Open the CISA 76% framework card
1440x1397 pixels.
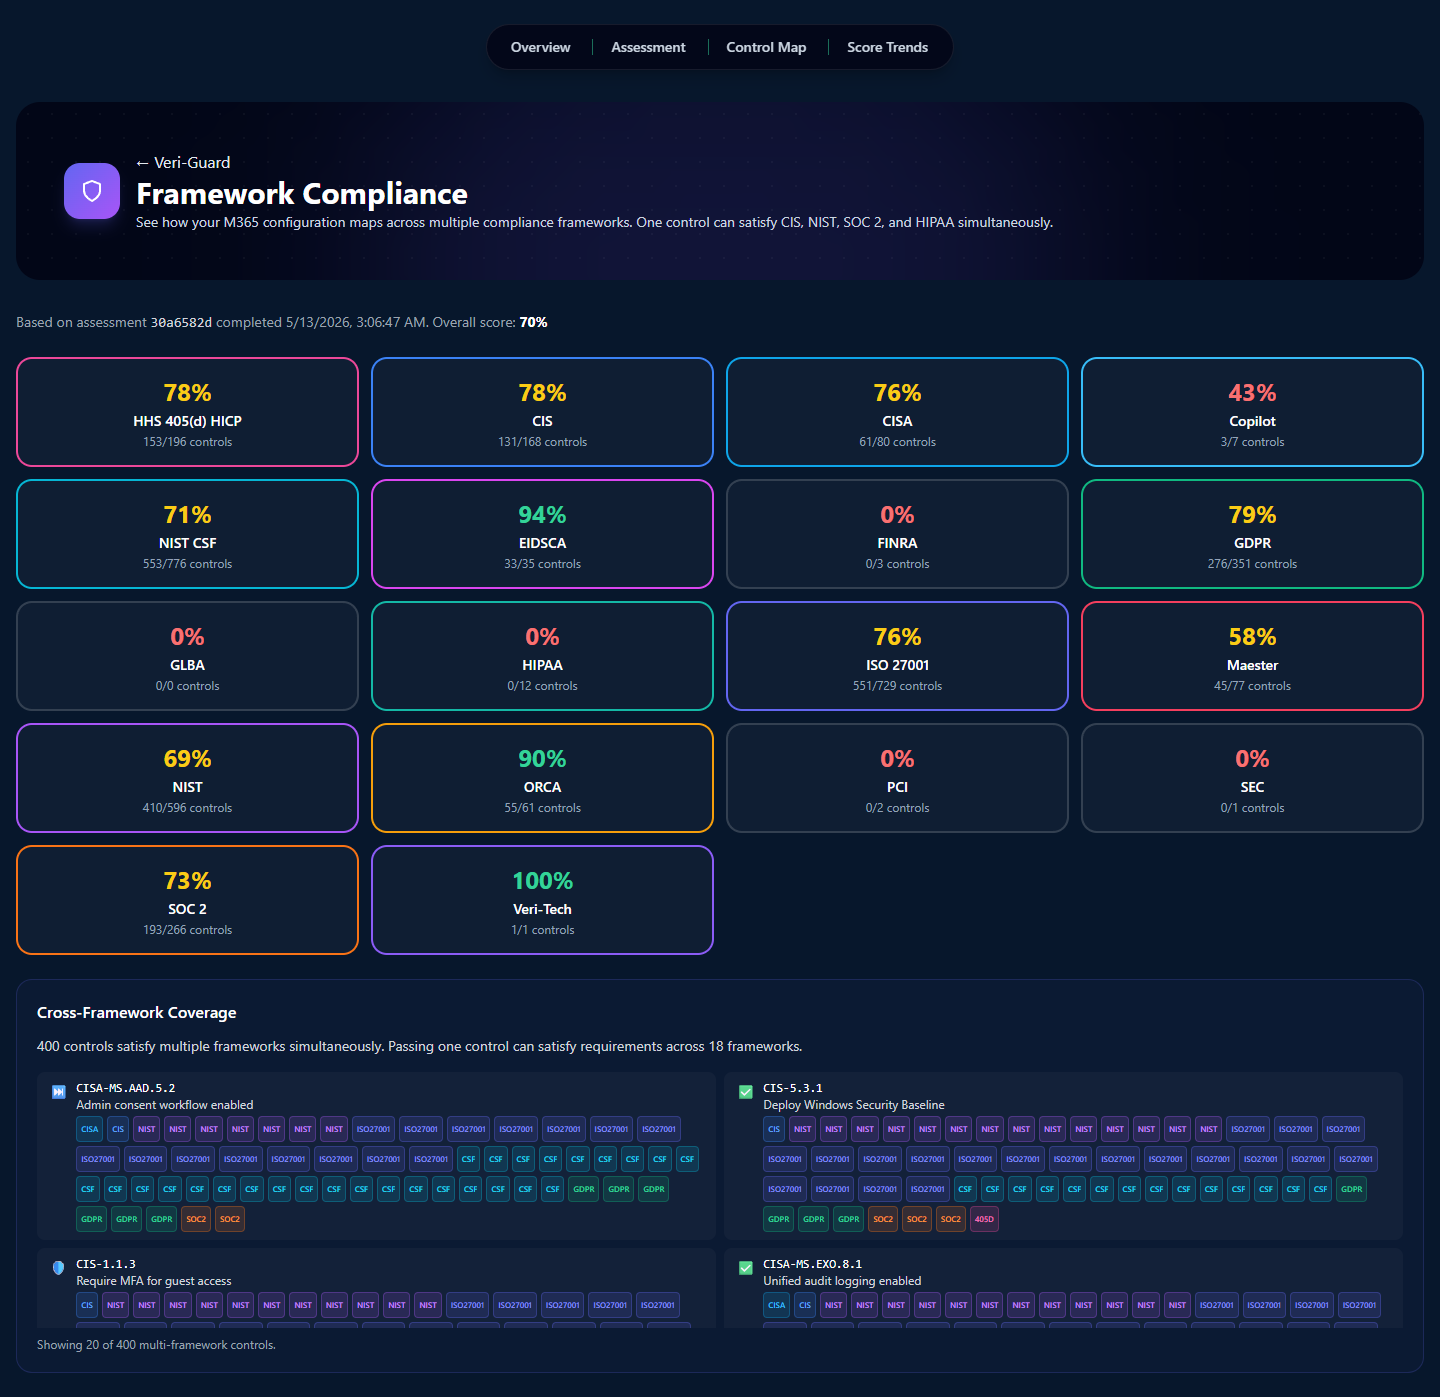[897, 412]
